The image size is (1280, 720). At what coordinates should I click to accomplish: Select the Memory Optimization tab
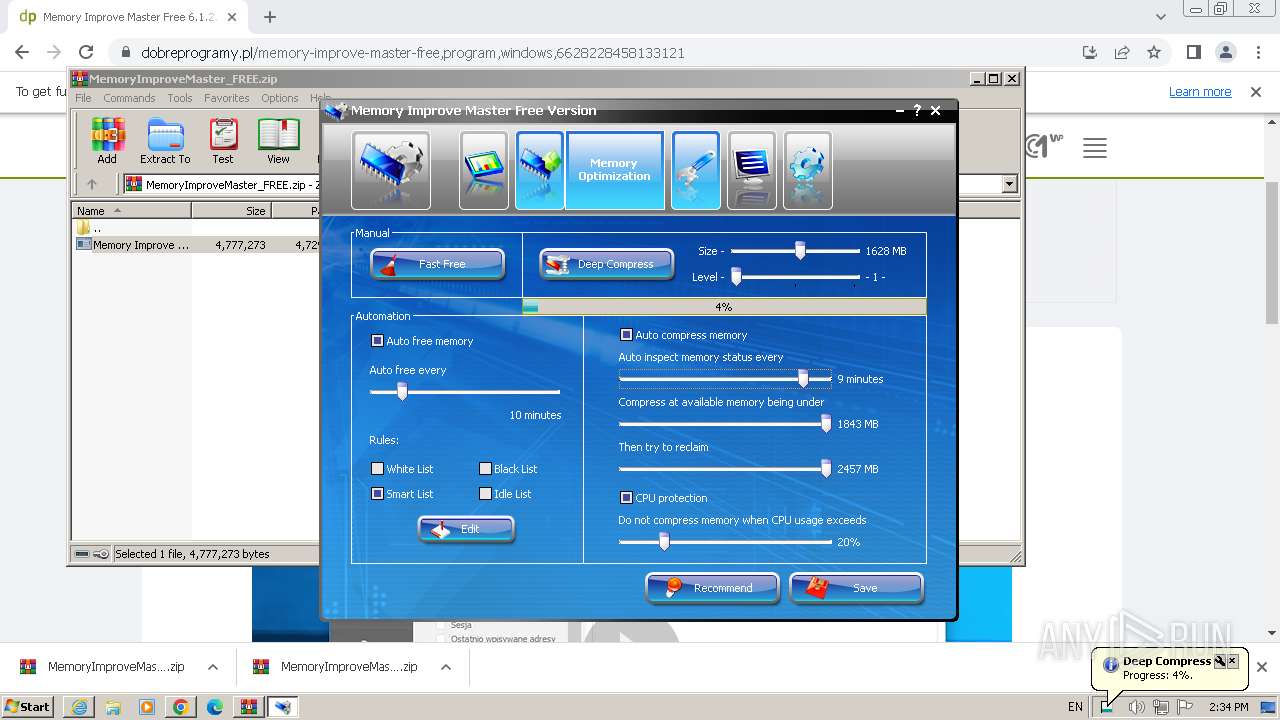614,170
